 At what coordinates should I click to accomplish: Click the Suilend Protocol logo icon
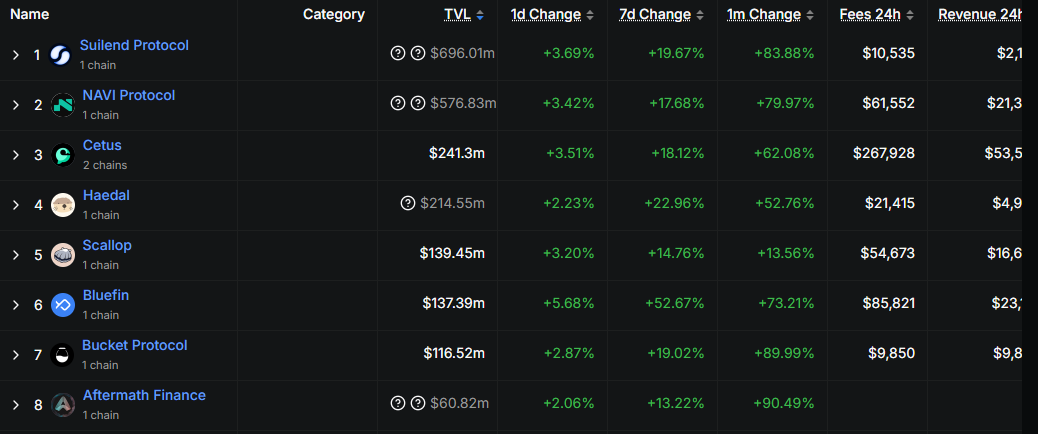[x=60, y=55]
